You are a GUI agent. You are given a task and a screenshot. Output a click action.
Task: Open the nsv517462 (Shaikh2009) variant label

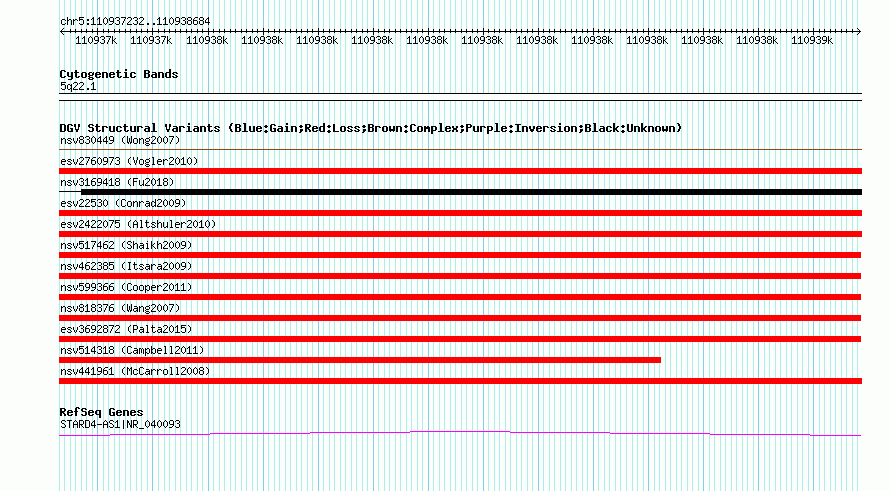pos(126,245)
